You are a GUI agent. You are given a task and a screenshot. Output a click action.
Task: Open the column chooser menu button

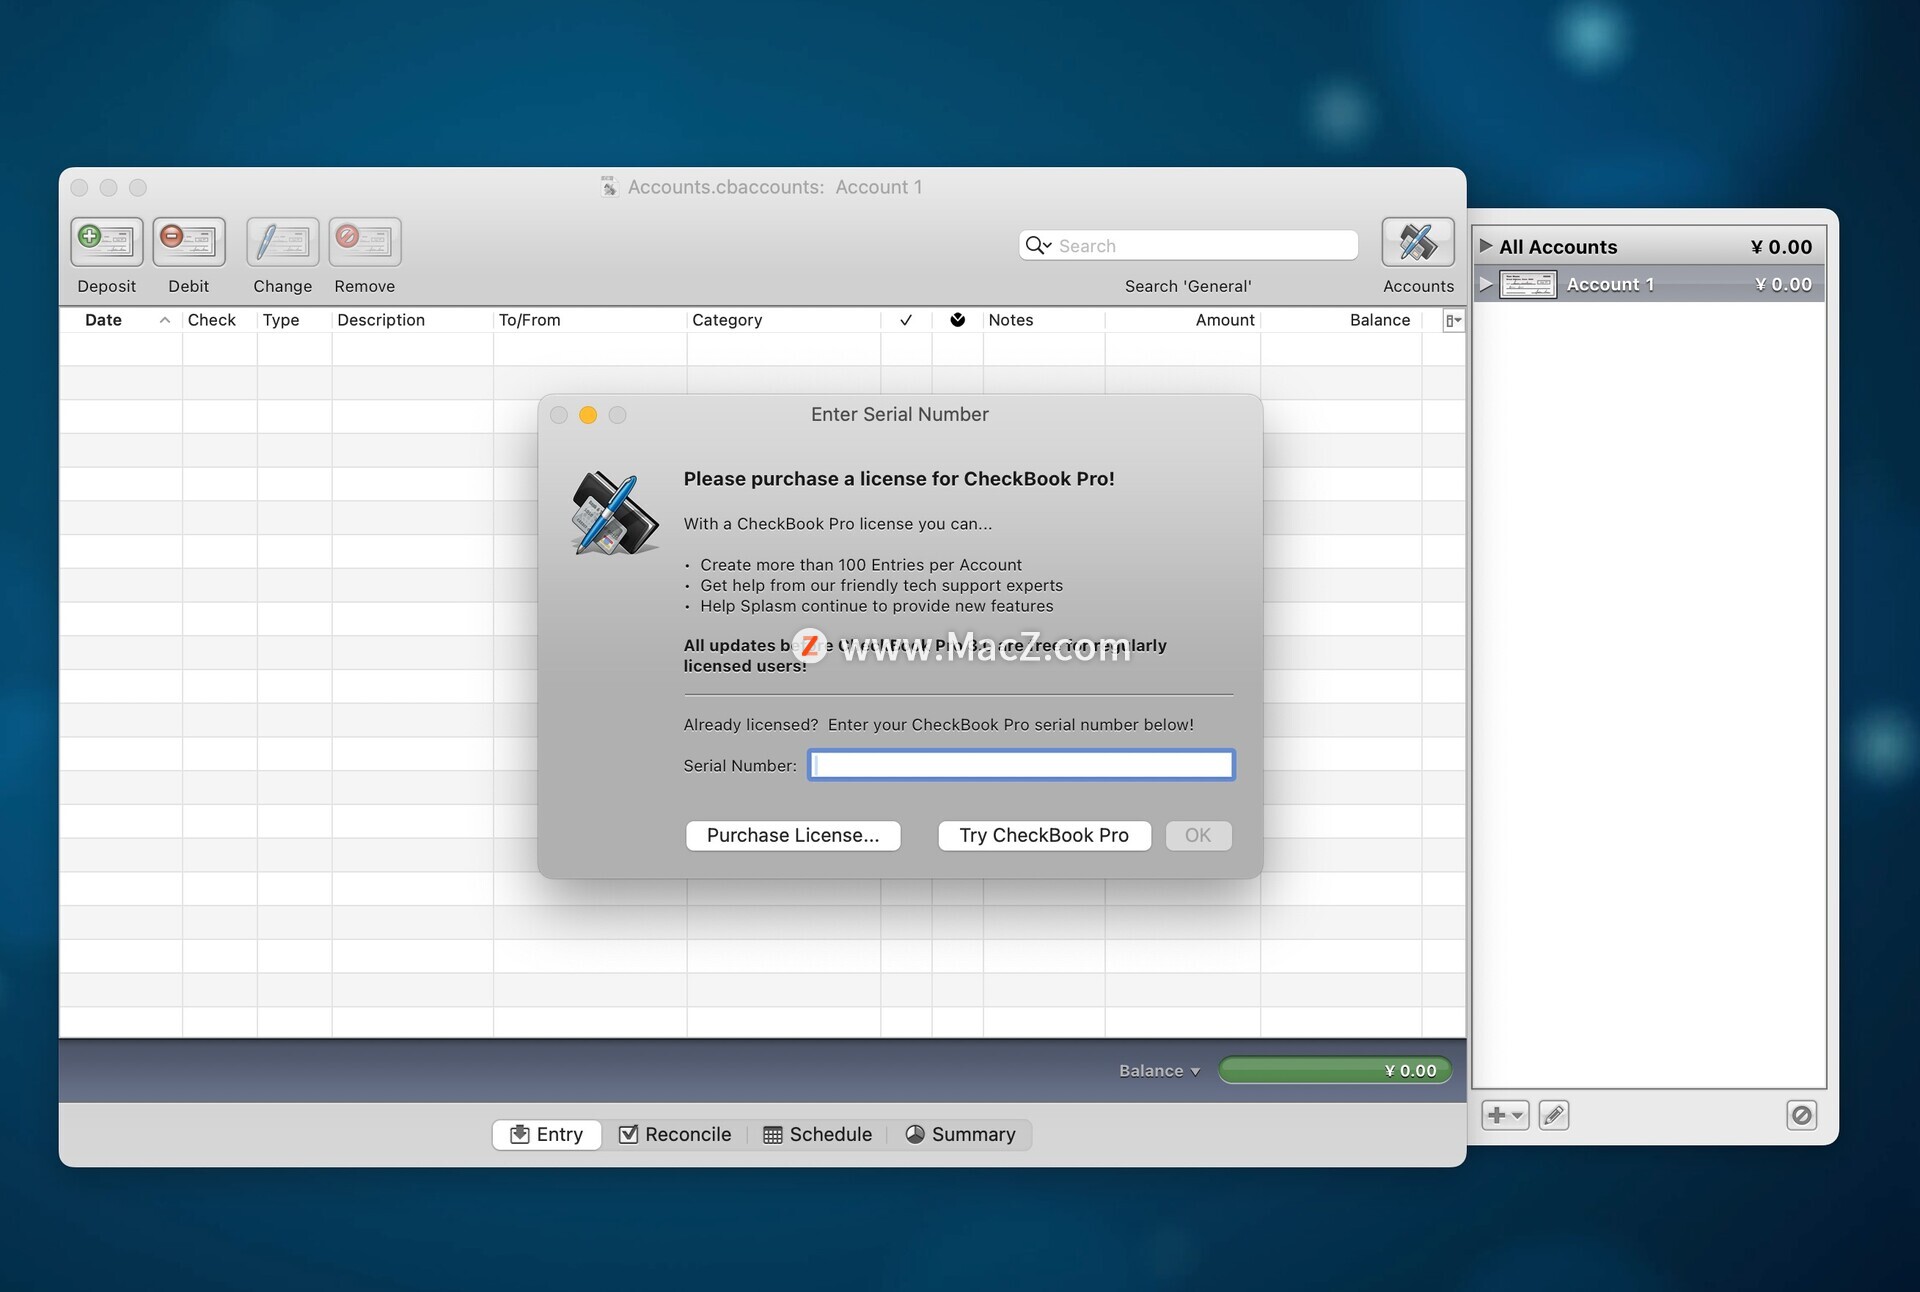[x=1454, y=320]
